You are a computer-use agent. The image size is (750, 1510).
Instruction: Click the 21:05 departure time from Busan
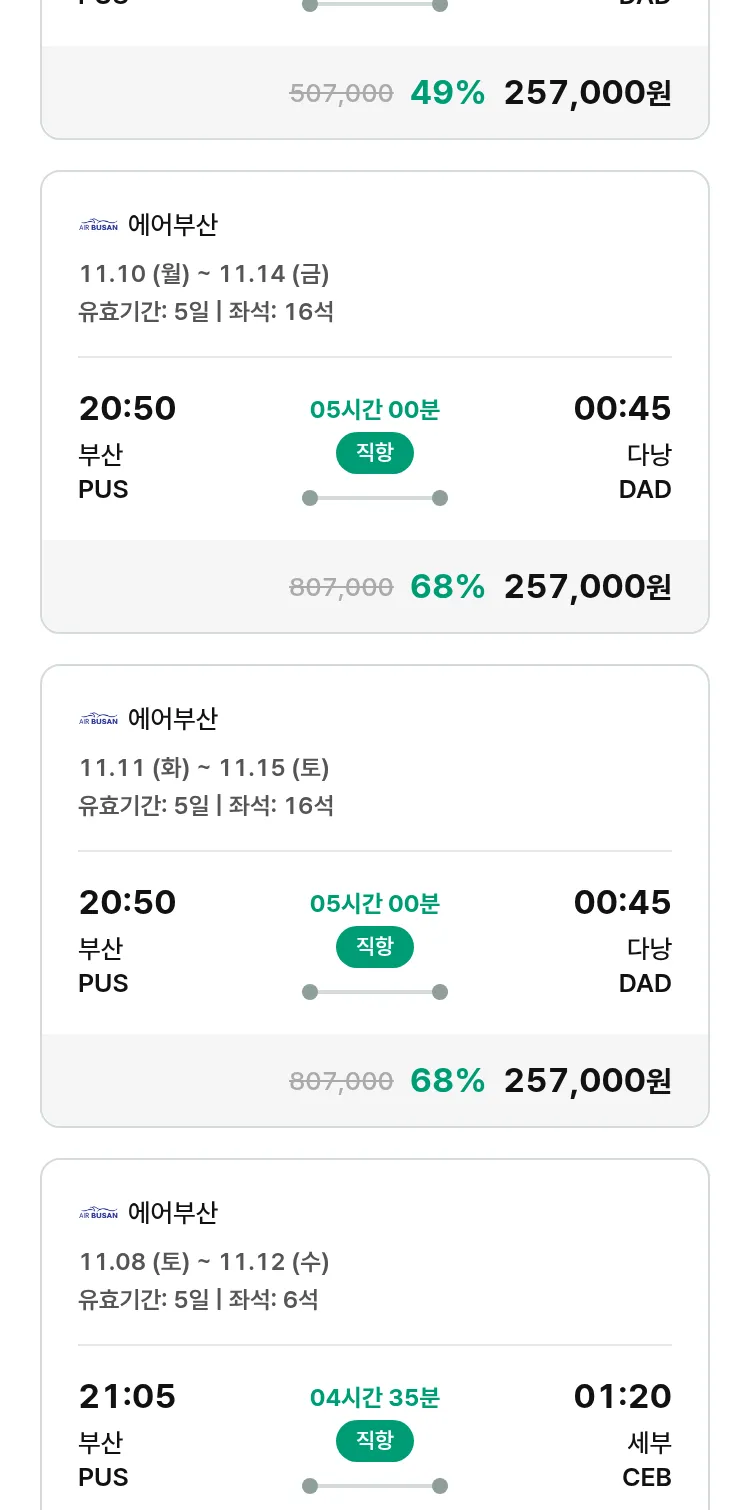coord(127,1397)
